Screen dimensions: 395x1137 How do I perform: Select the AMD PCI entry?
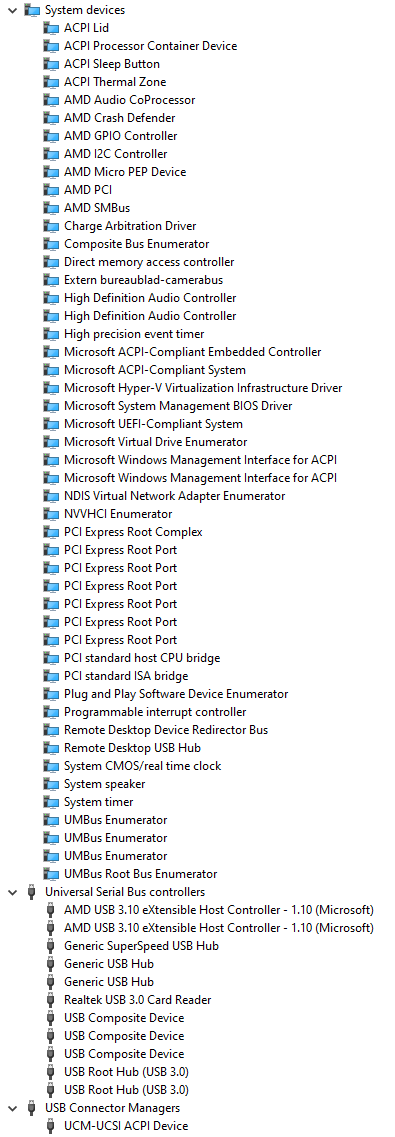coord(88,190)
